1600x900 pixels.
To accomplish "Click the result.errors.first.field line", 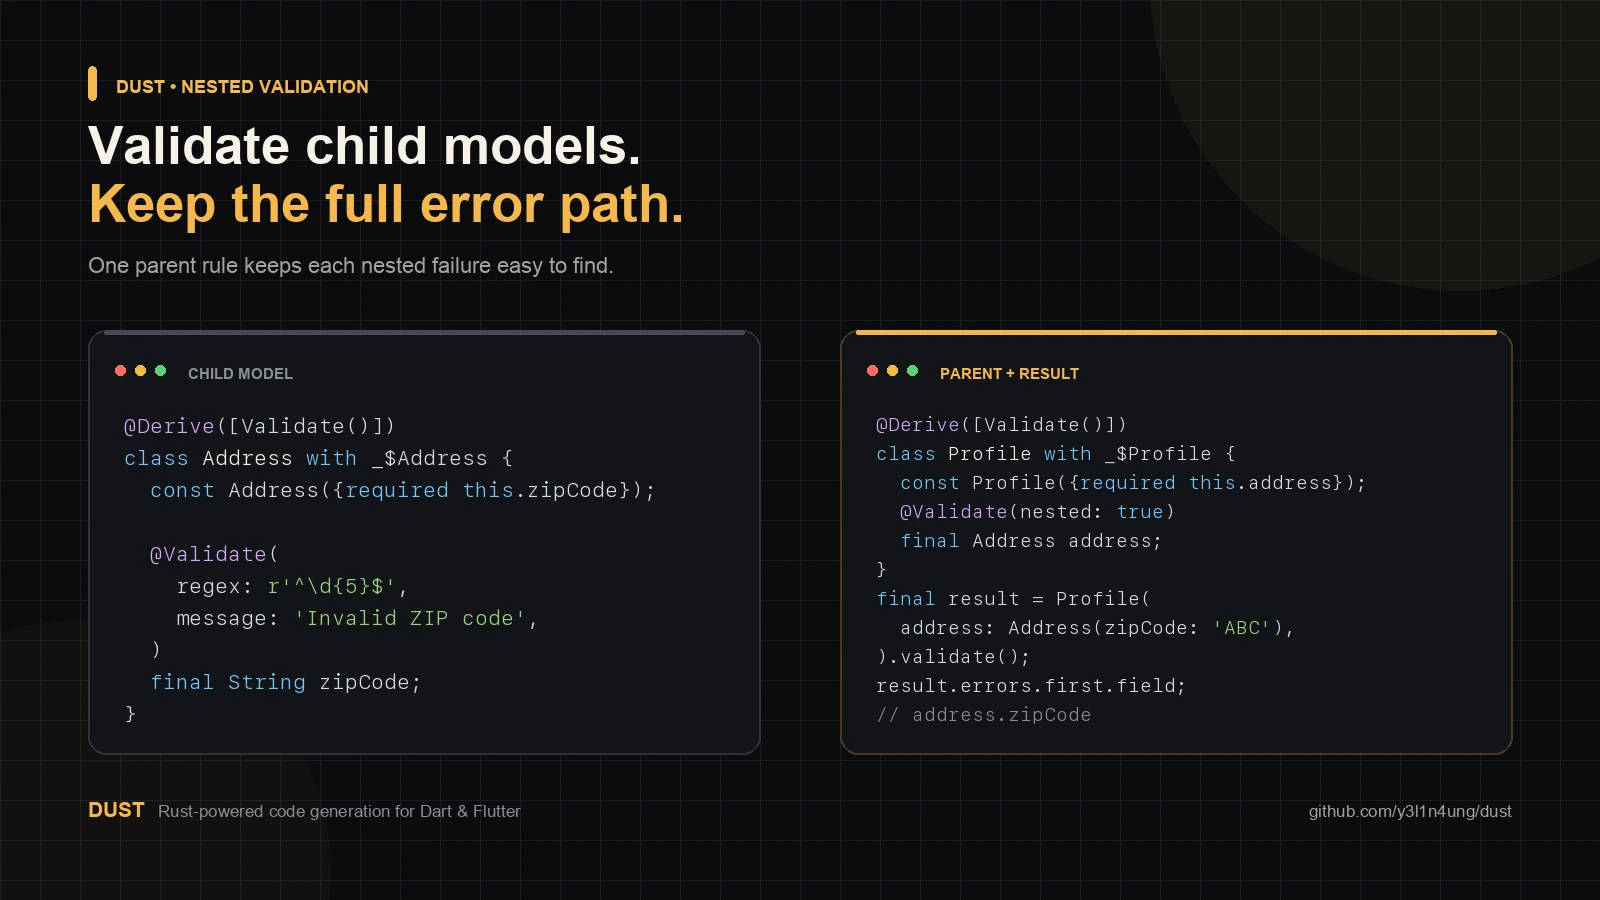I will [1031, 686].
